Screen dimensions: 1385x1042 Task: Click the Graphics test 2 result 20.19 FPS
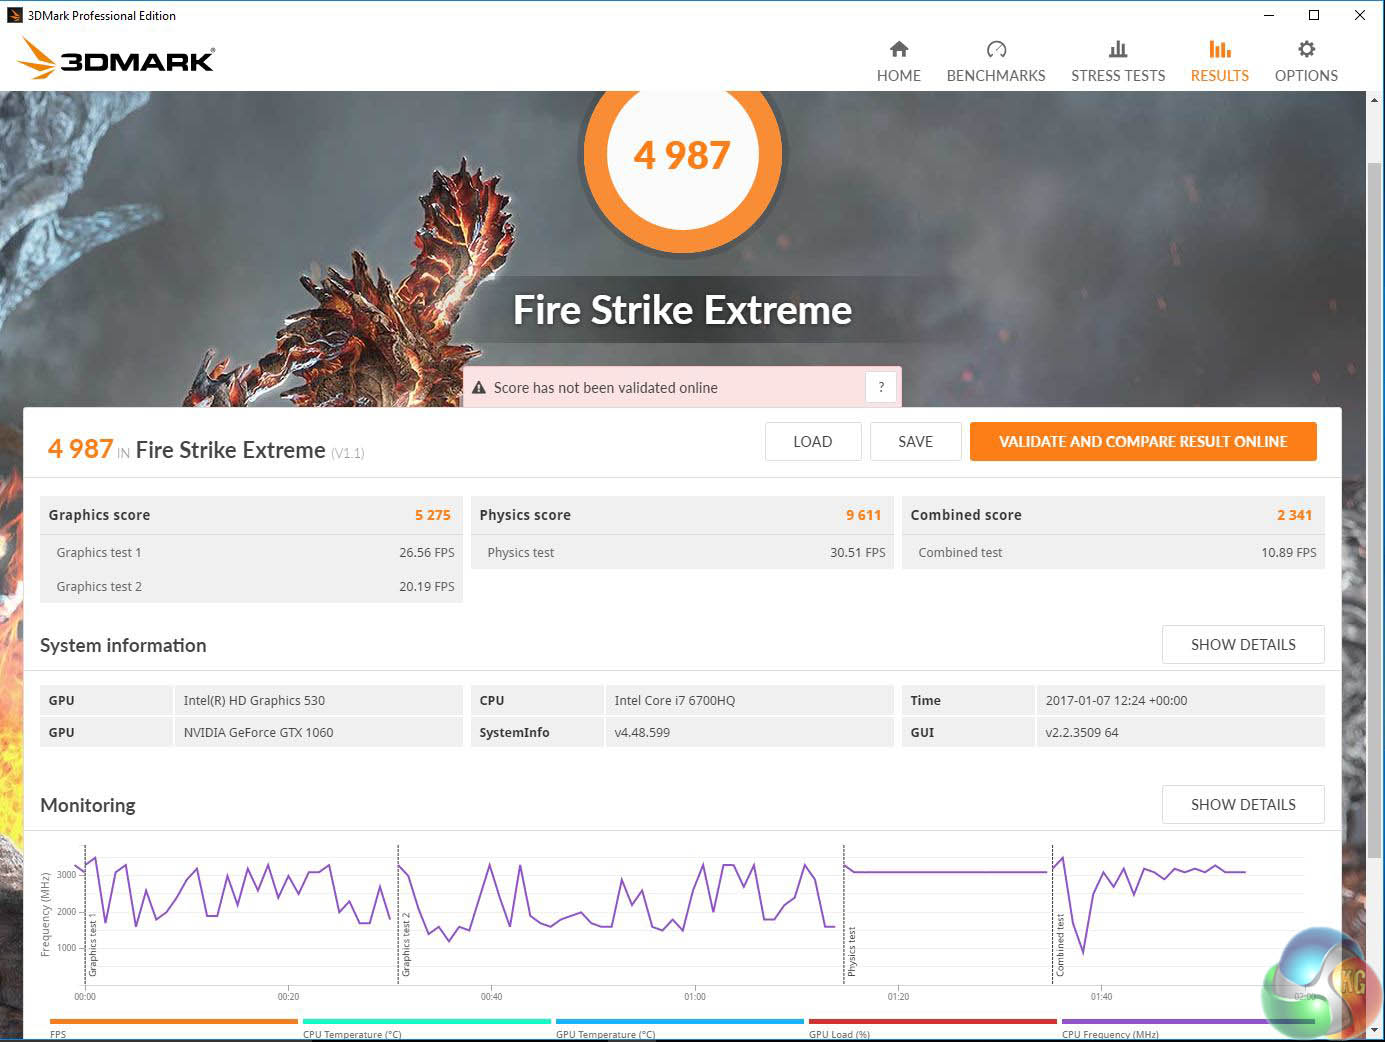427,586
